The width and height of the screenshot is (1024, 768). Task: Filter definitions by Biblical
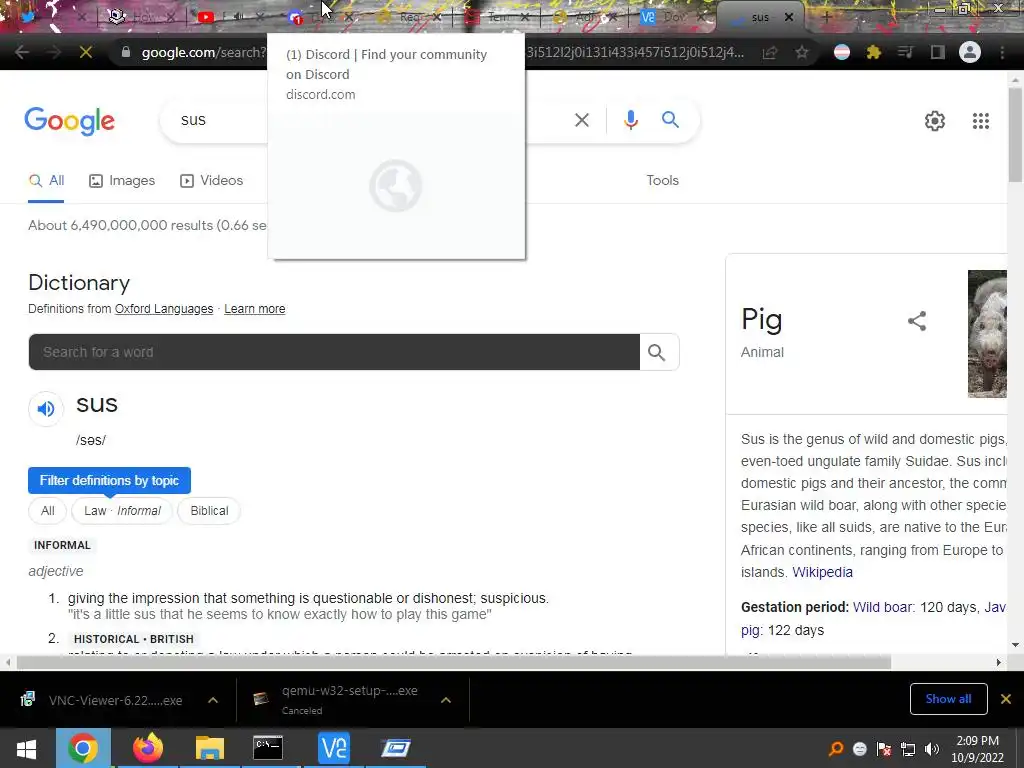[209, 511]
